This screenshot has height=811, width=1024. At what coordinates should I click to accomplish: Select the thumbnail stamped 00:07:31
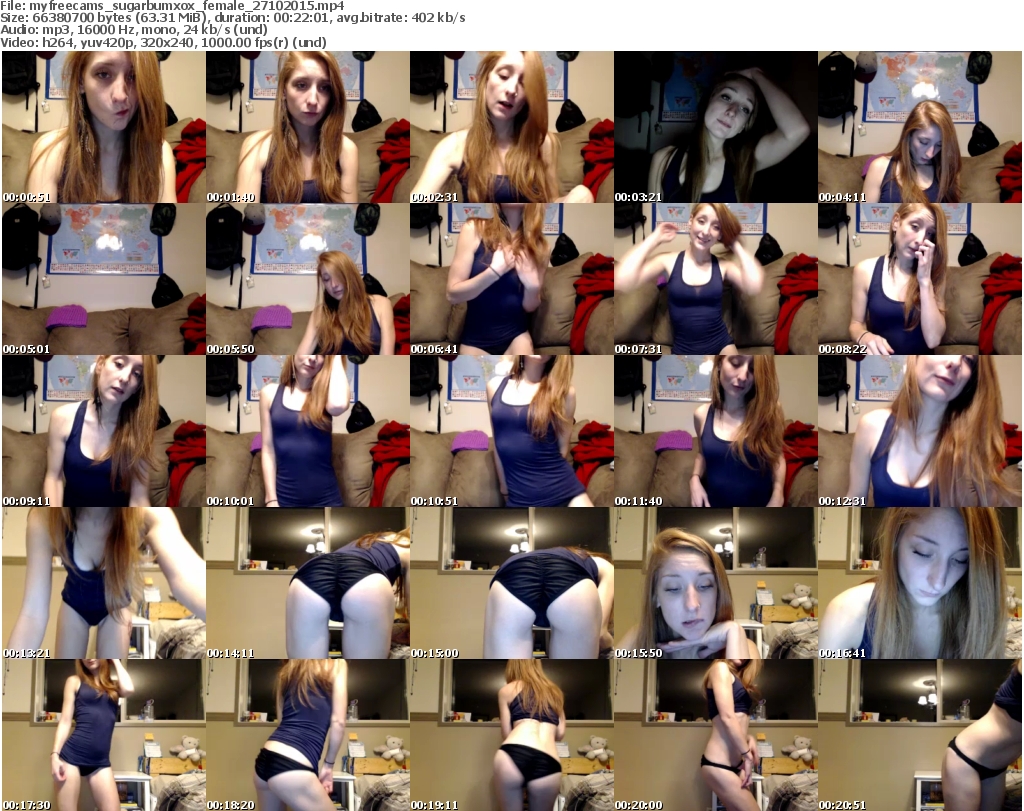click(x=716, y=279)
